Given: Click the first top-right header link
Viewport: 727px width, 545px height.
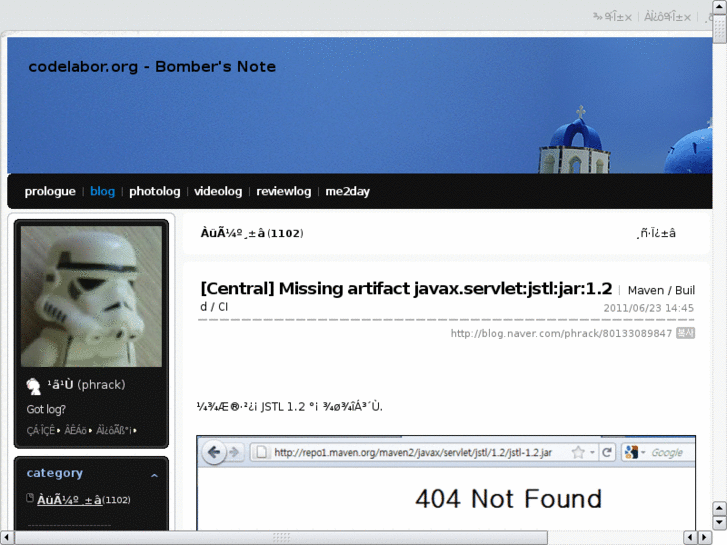Looking at the screenshot, I should (612, 17).
